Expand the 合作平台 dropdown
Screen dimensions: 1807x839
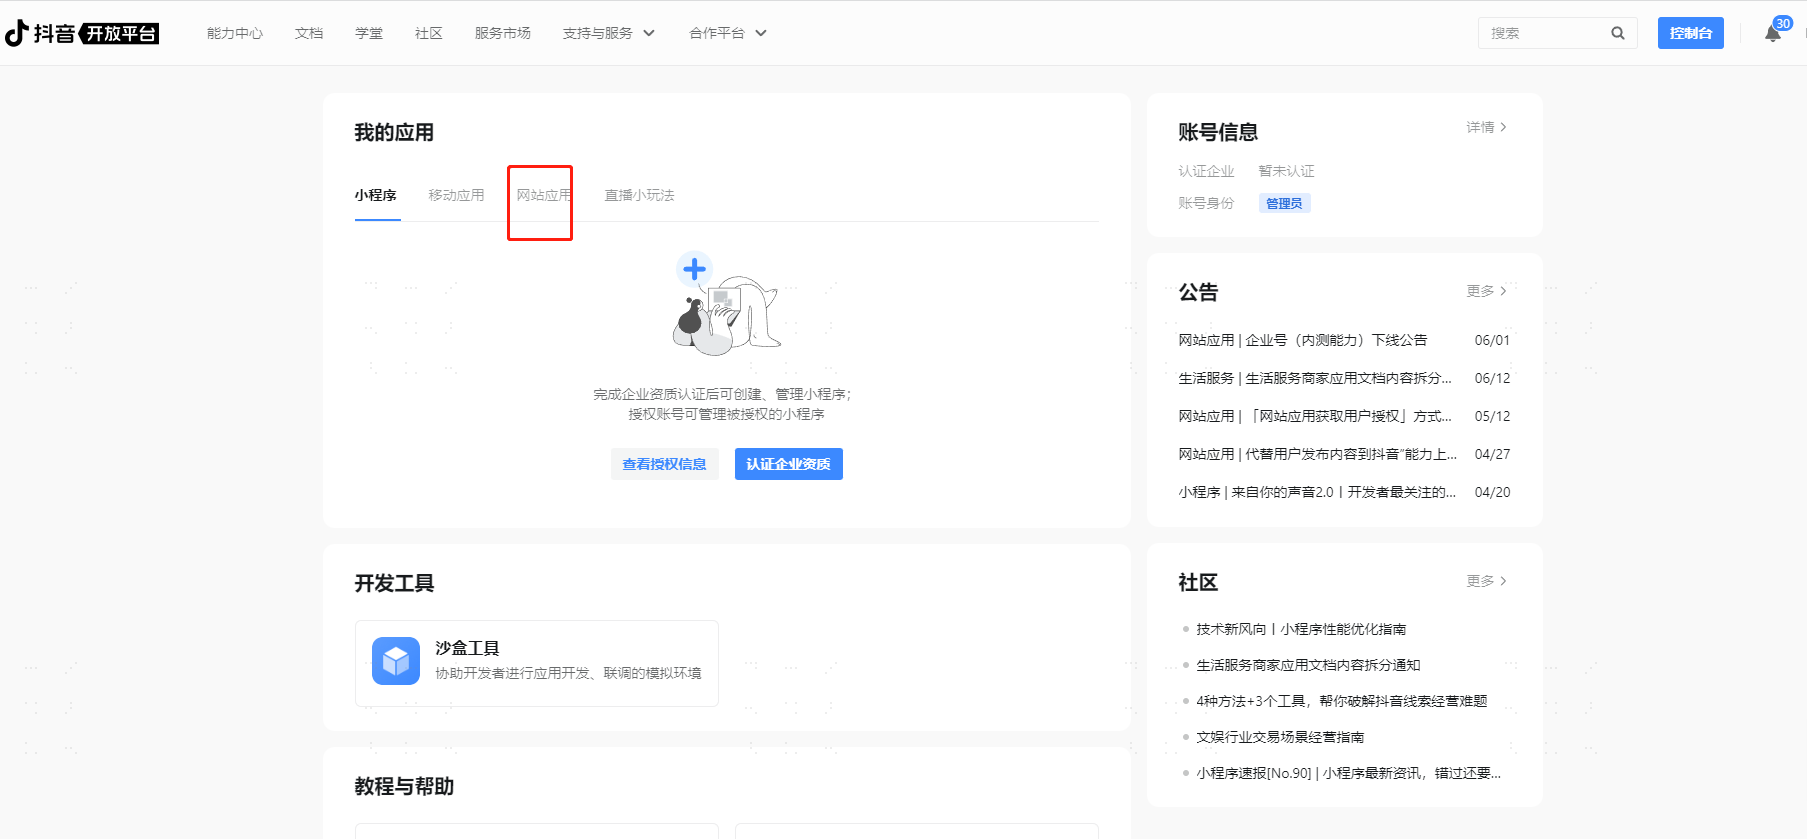pos(727,33)
